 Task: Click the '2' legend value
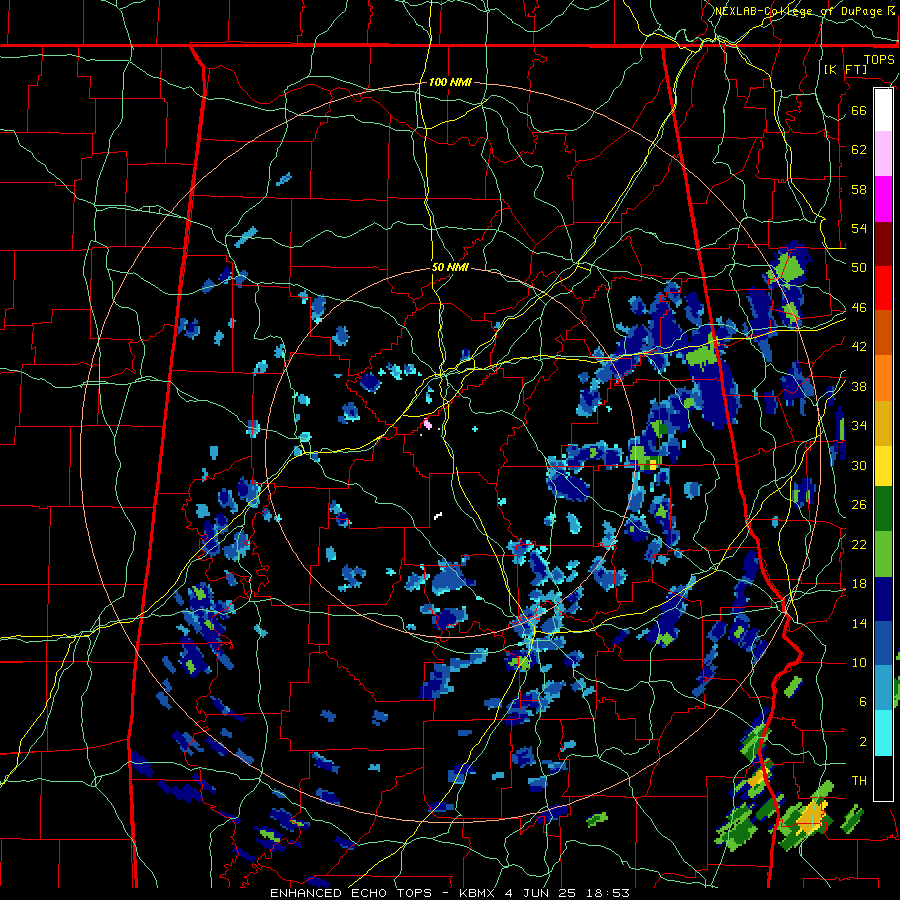pos(862,742)
